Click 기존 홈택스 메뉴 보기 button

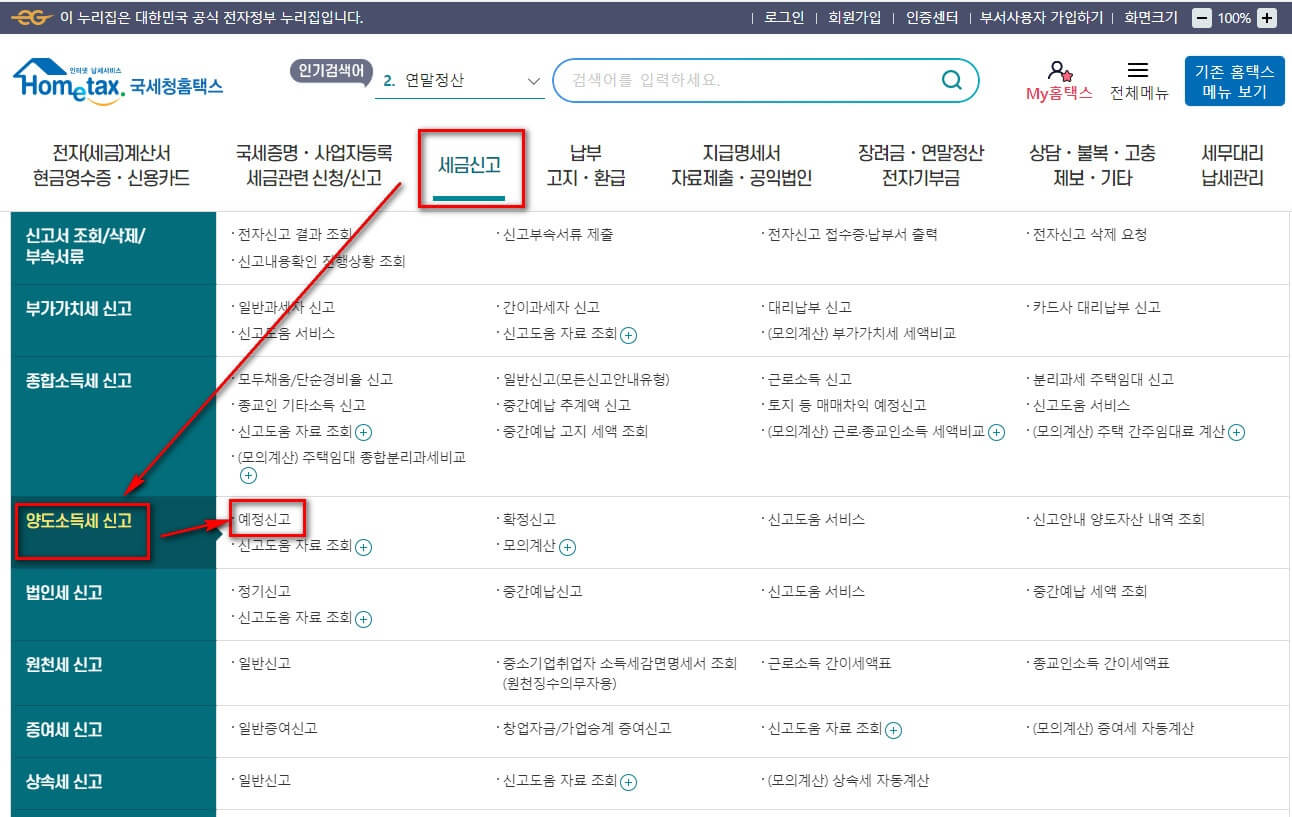[1235, 81]
